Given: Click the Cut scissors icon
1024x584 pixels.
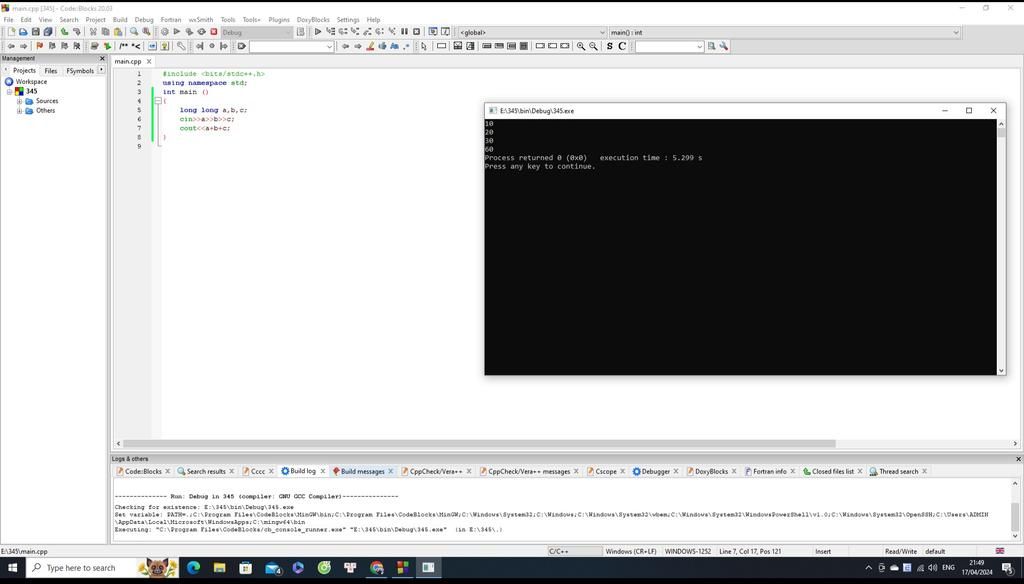Looking at the screenshot, I should click(93, 31).
